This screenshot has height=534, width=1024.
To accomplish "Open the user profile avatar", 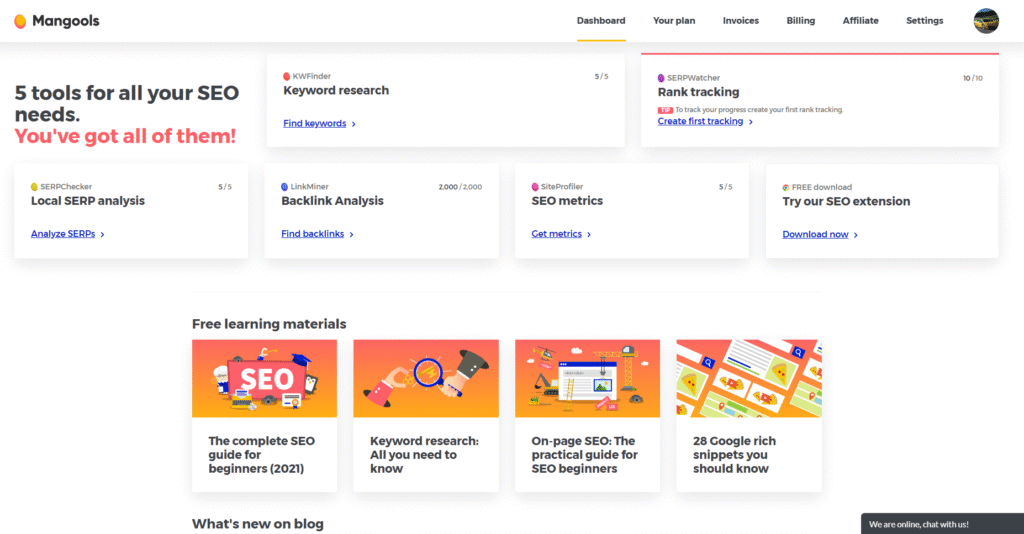I will 986,21.
